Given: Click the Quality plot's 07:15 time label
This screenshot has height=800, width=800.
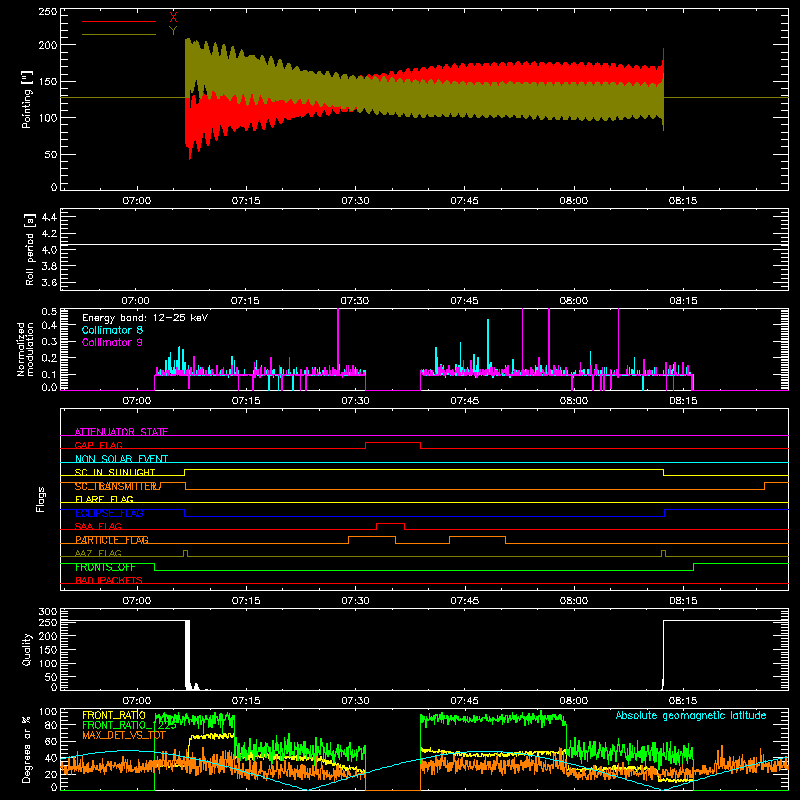Looking at the screenshot, I should [x=246, y=701].
